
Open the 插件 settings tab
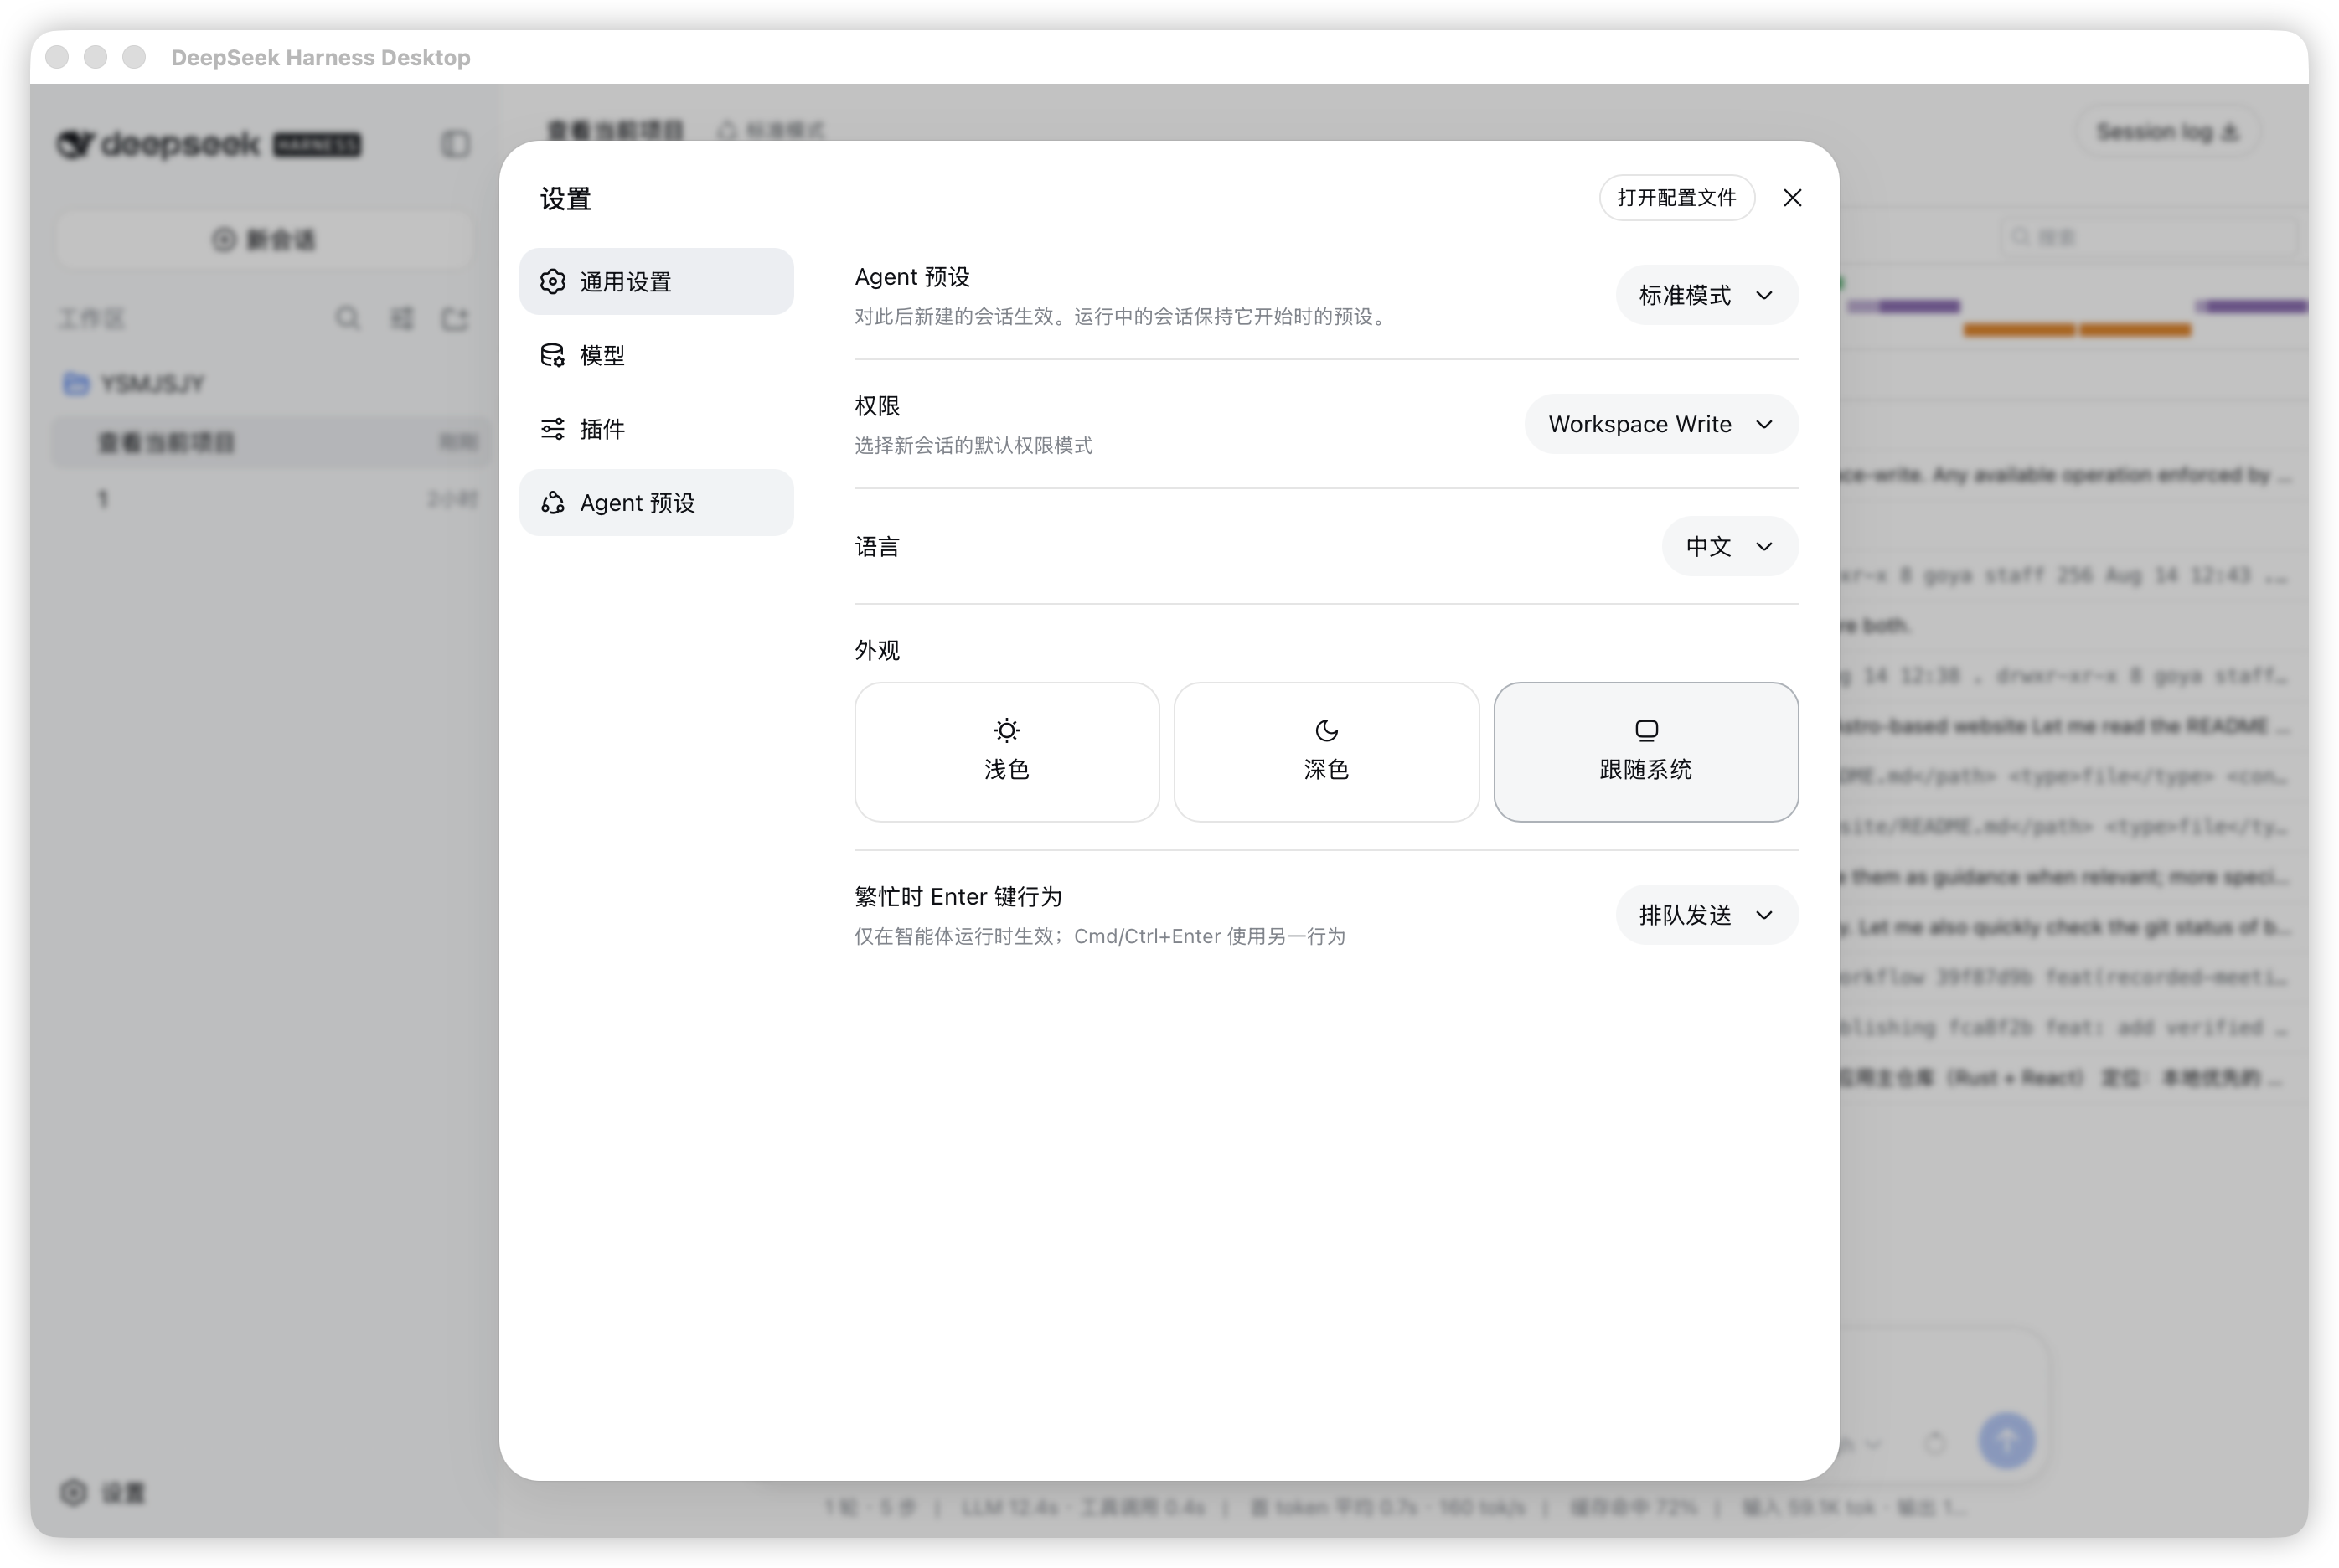point(656,429)
